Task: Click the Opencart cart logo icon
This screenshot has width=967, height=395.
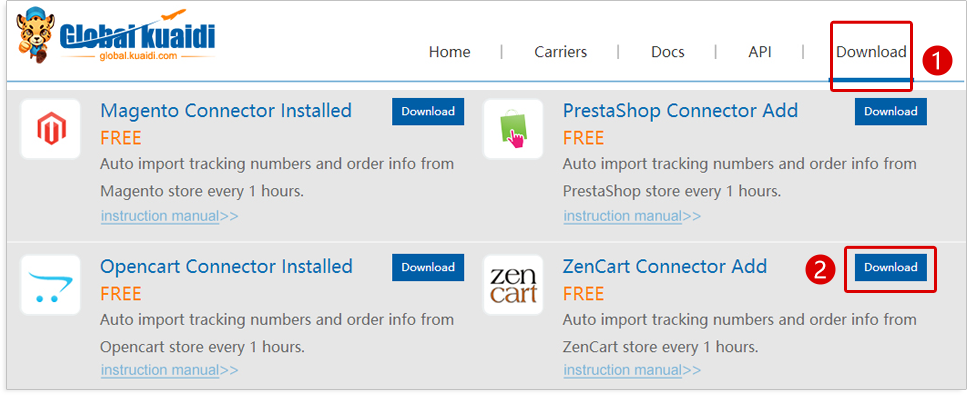Action: pyautogui.click(x=51, y=285)
